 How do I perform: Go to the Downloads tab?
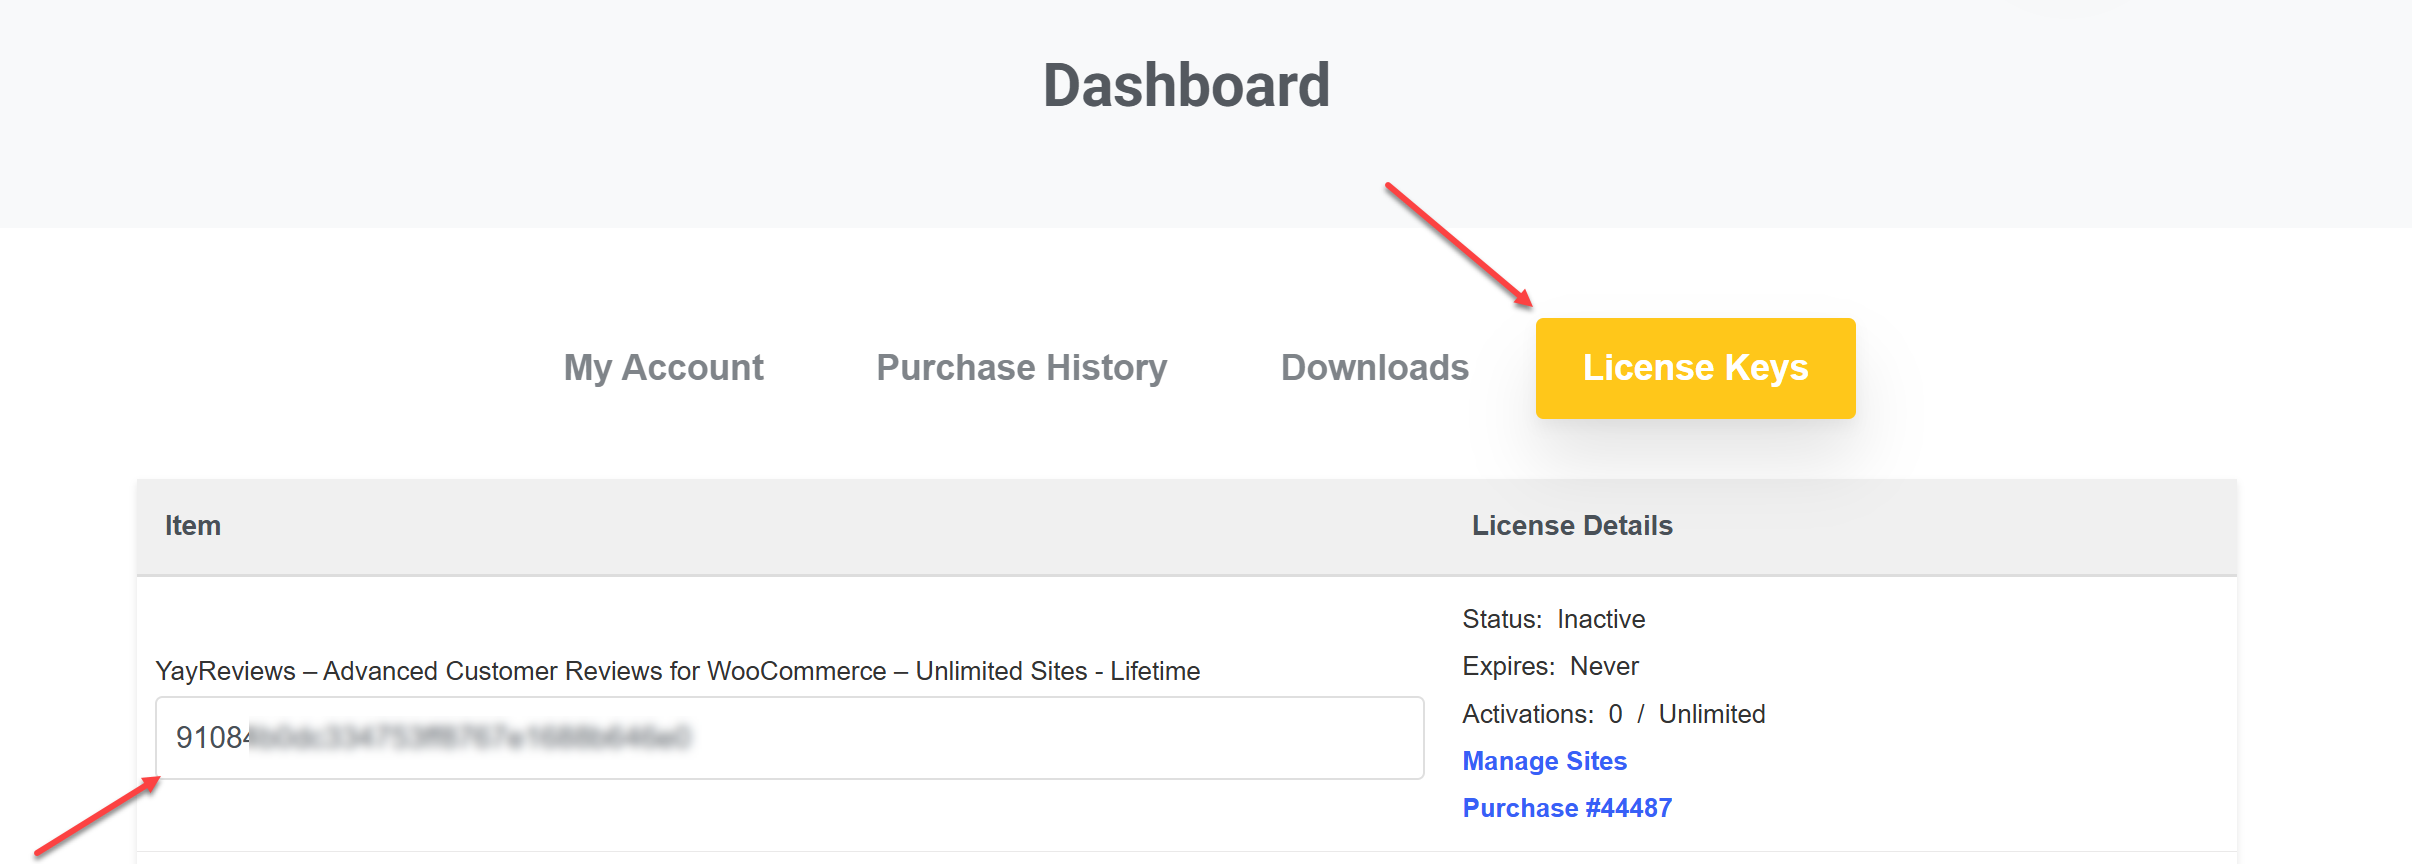coord(1374,368)
